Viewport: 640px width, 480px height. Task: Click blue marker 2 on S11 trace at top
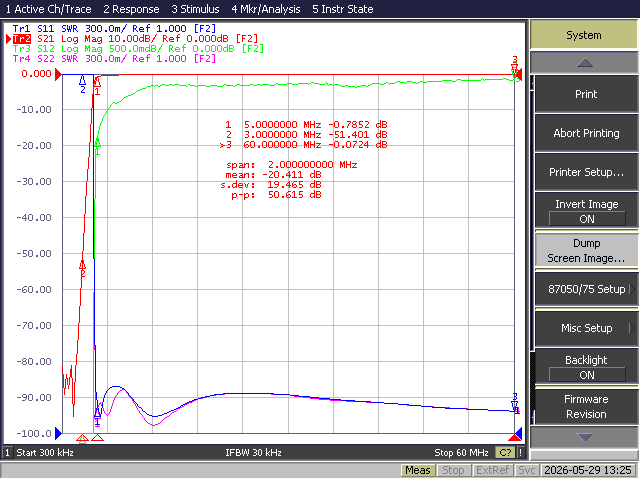click(x=83, y=84)
